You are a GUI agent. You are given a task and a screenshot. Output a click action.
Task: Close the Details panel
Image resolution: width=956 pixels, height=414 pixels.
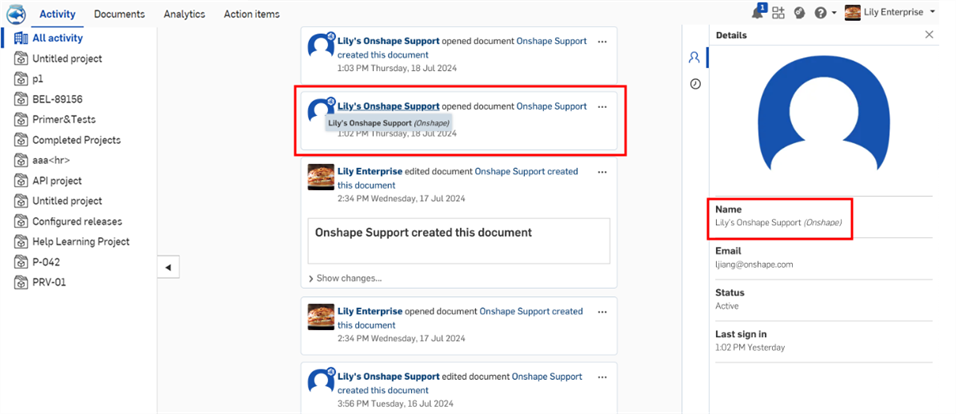[929, 35]
